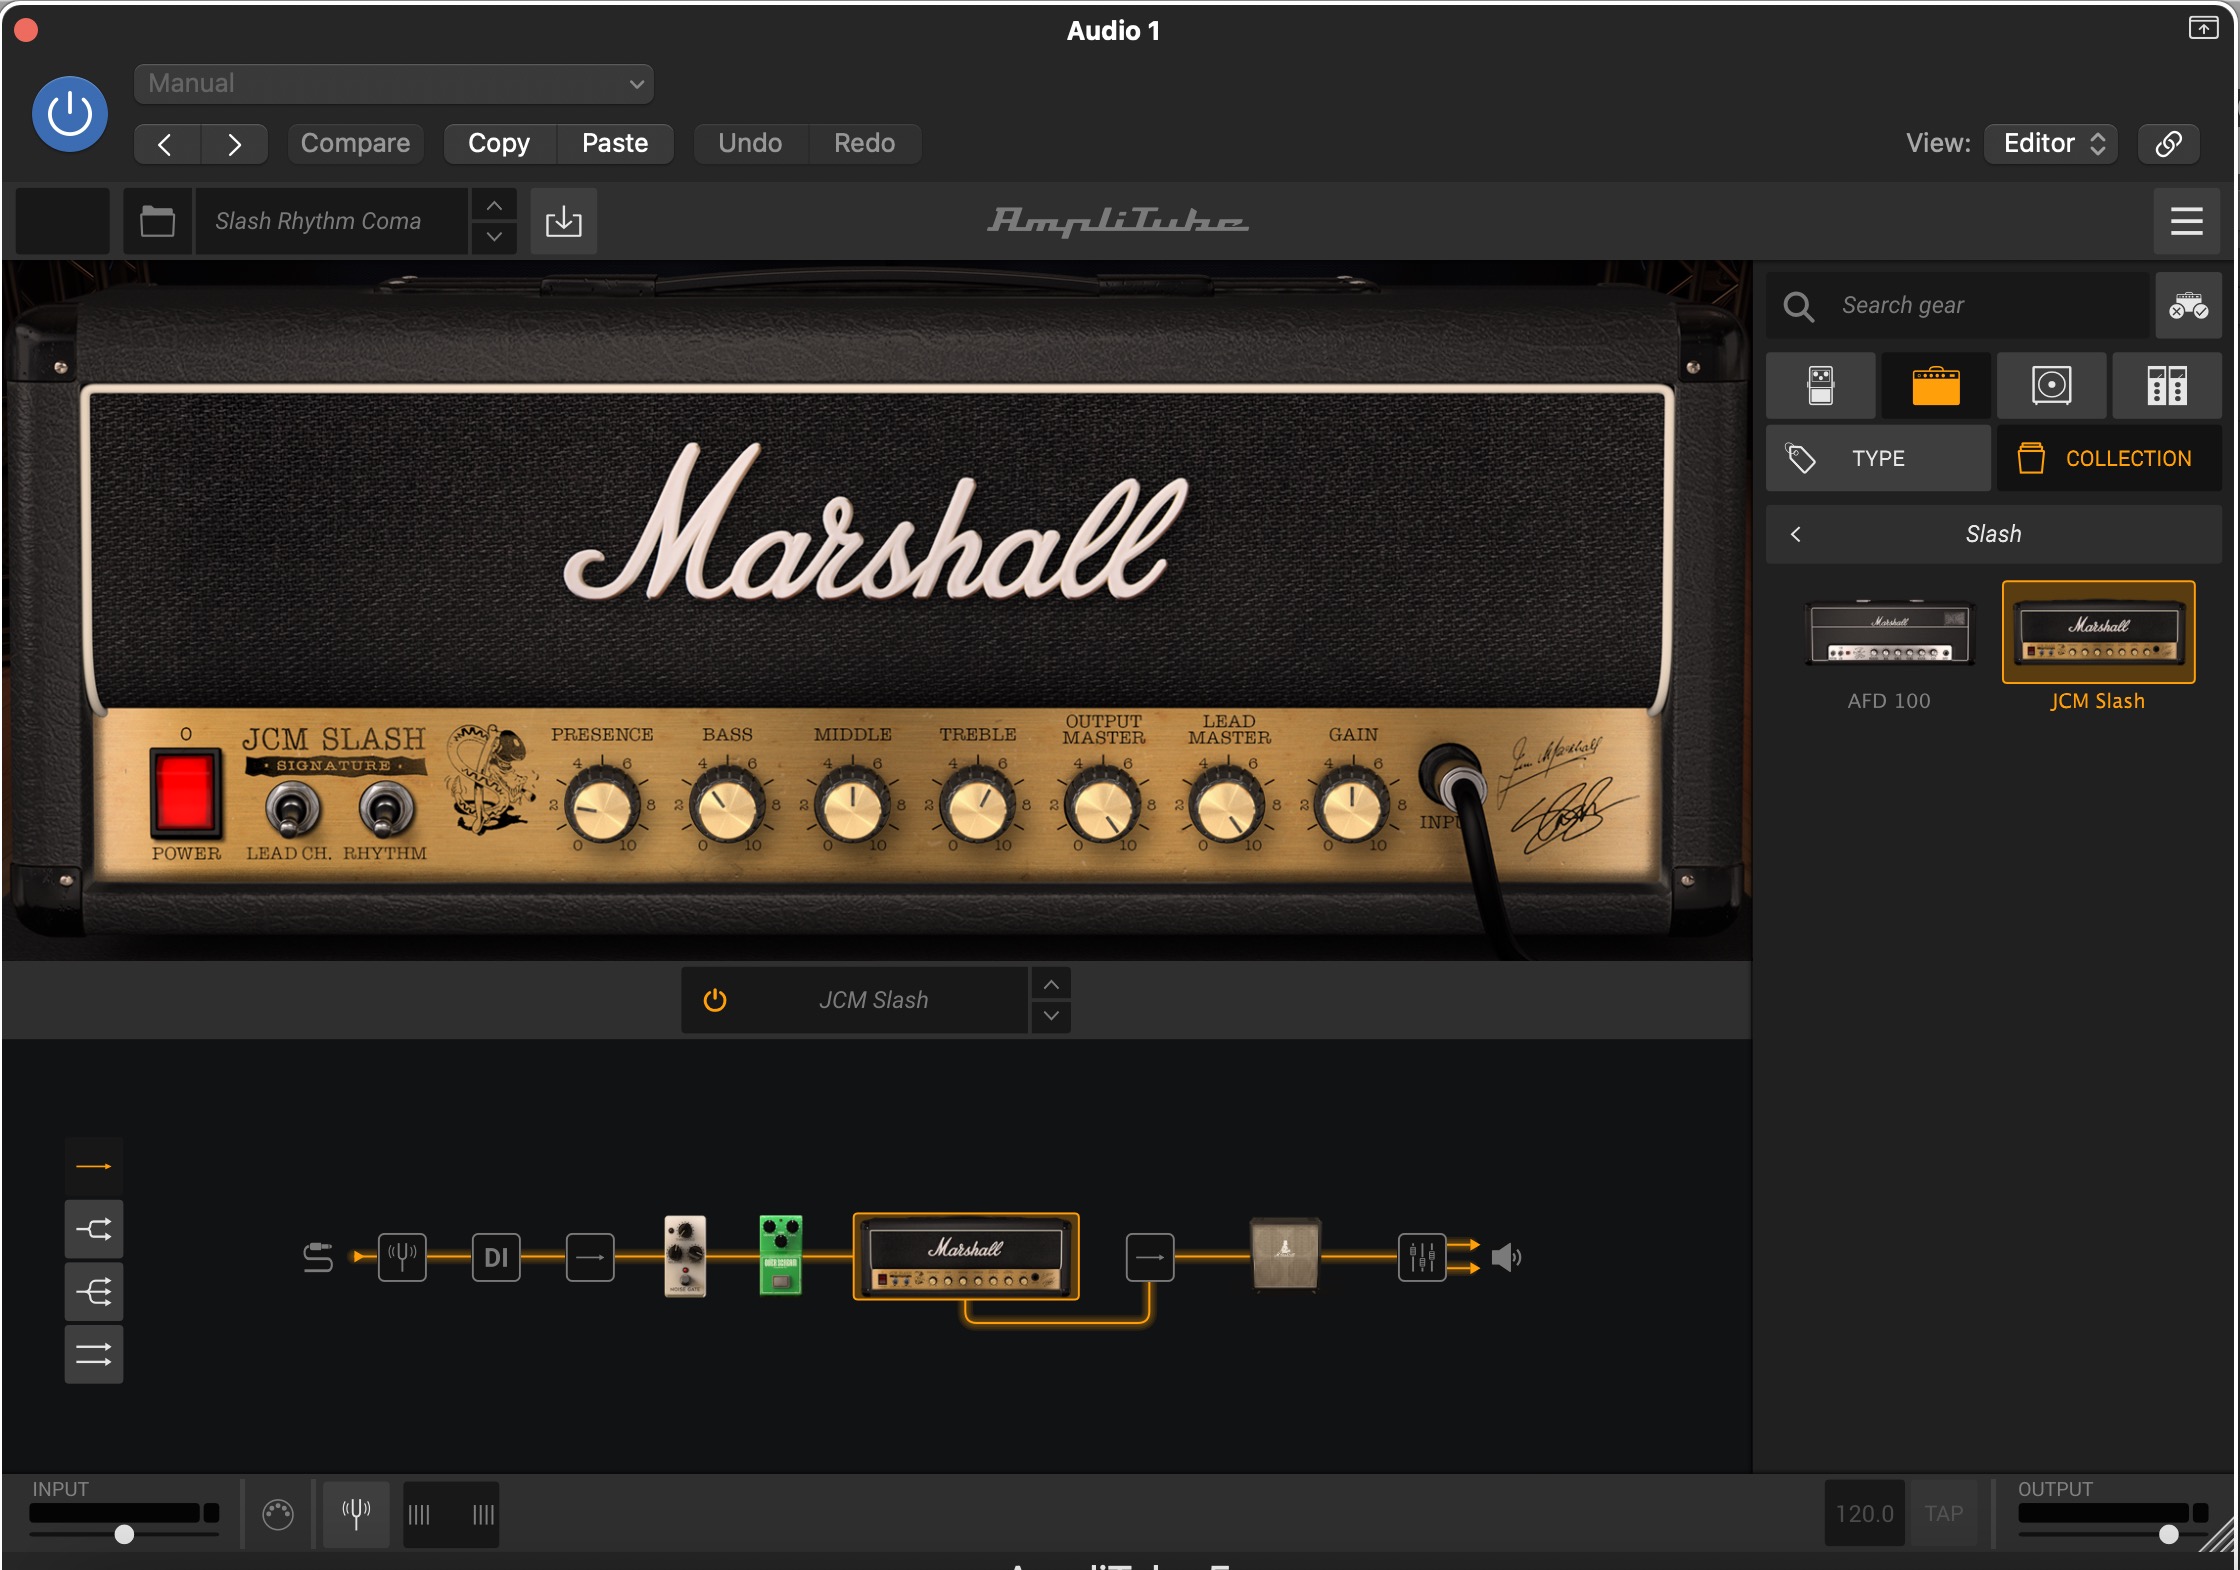This screenshot has width=2240, height=1570.
Task: Click the Redo button
Action: click(x=865, y=144)
